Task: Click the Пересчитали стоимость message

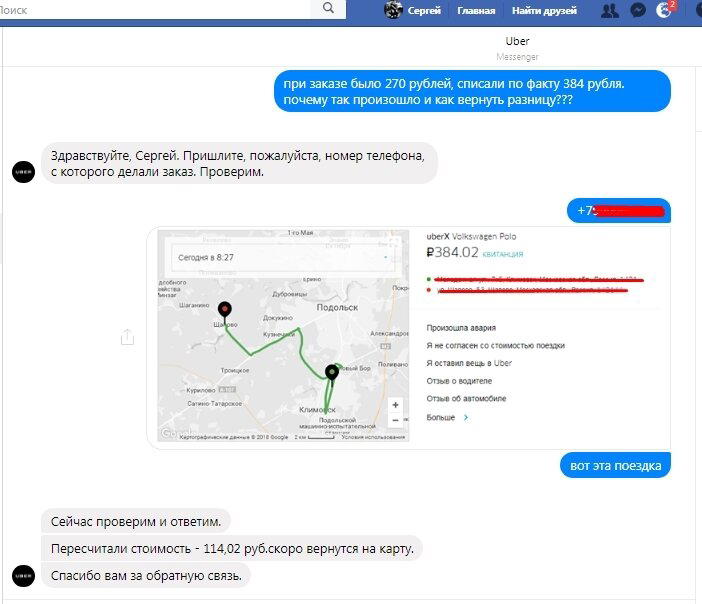Action: (232, 548)
